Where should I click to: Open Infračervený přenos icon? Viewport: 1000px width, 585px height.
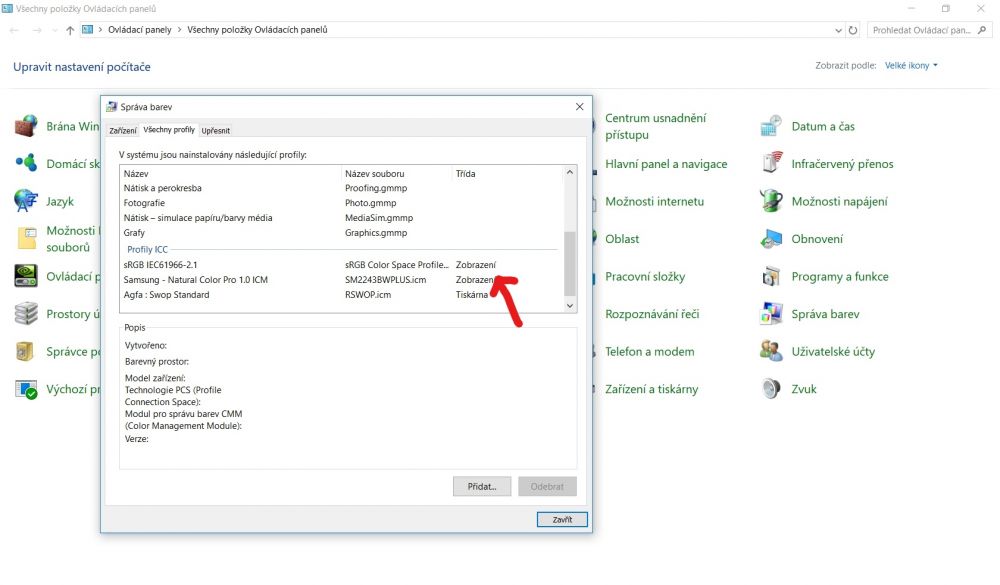coord(771,164)
